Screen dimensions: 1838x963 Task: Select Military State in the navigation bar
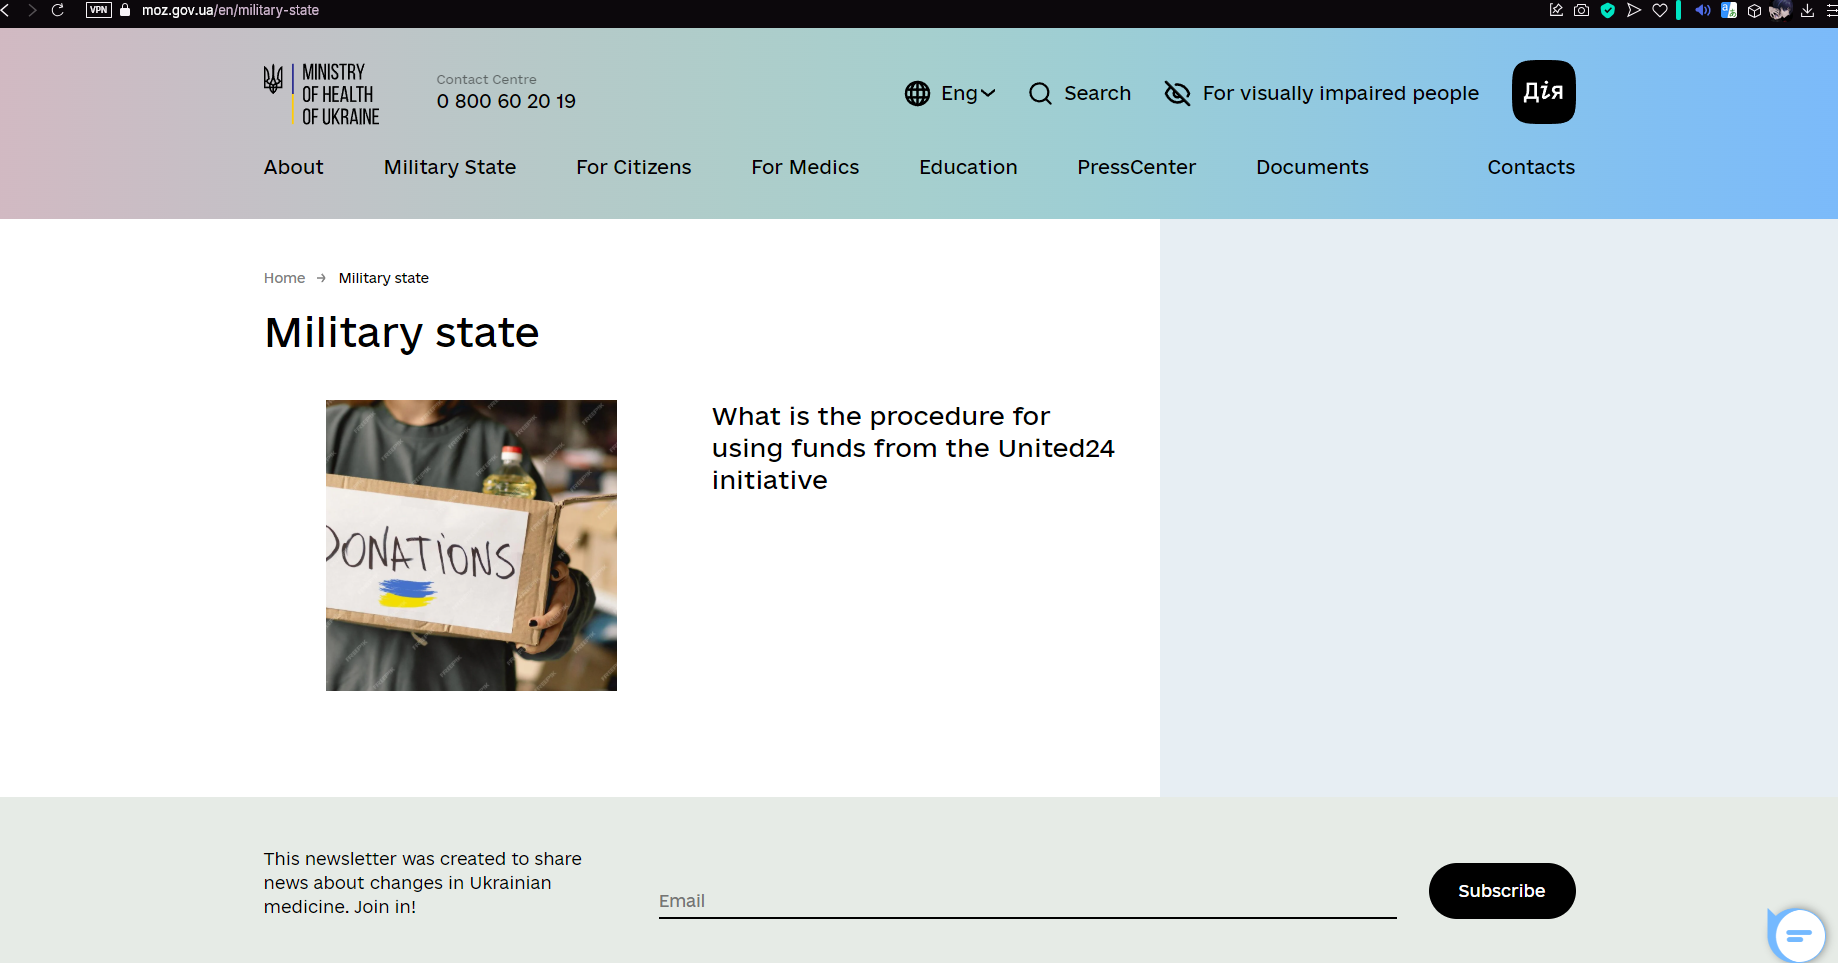449,167
